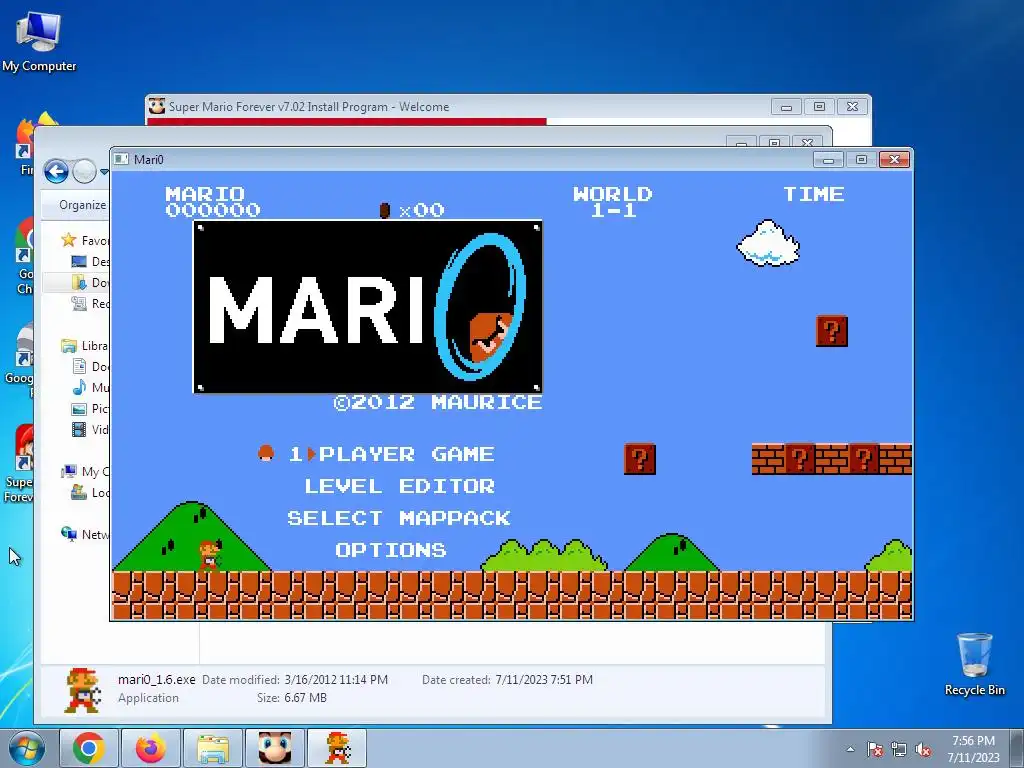1024x768 pixels.
Task: Show hidden system tray icons
Action: [850, 749]
